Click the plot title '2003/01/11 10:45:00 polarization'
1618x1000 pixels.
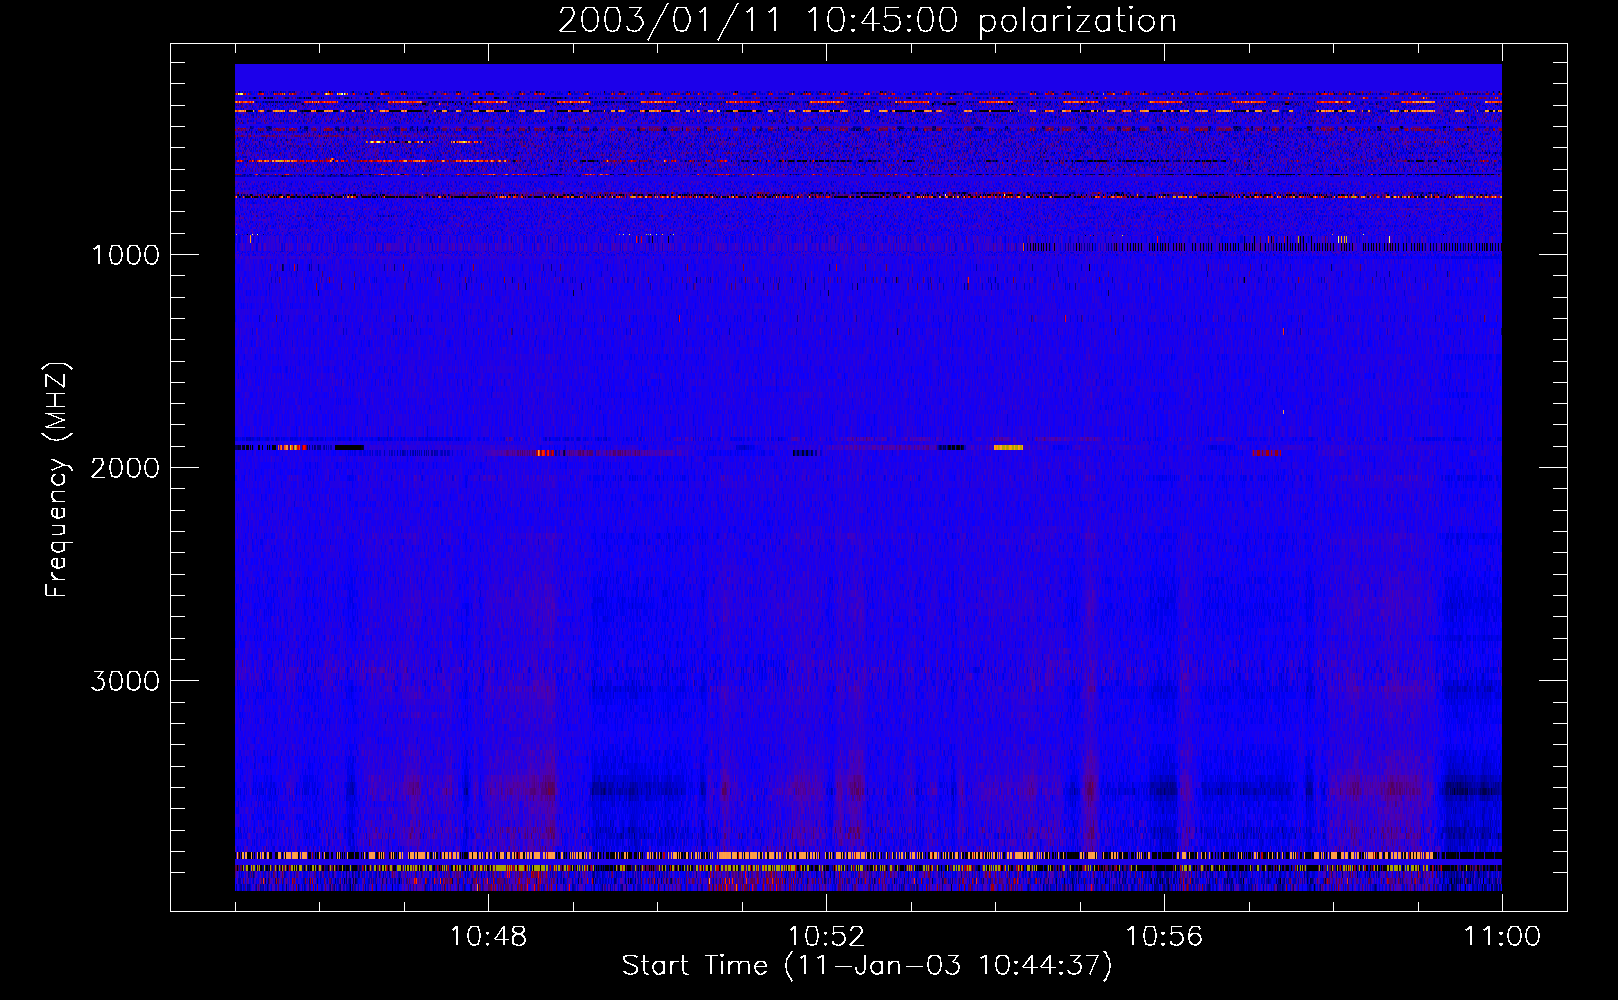coord(867,20)
